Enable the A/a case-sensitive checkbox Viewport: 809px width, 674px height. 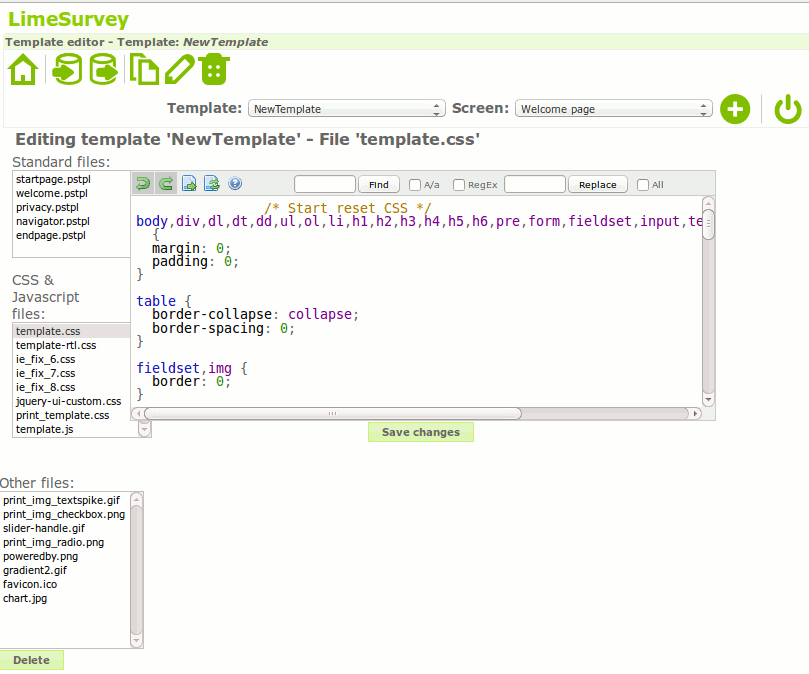pos(413,184)
